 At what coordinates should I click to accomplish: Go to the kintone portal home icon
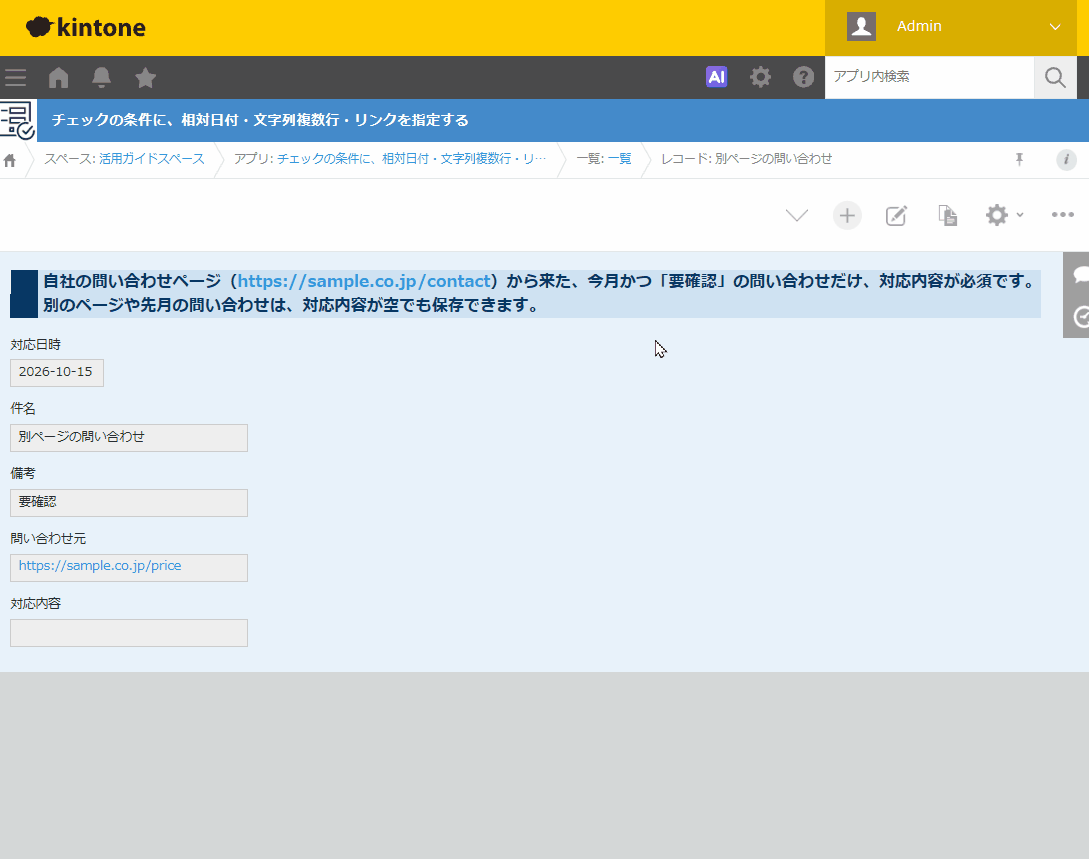click(58, 77)
